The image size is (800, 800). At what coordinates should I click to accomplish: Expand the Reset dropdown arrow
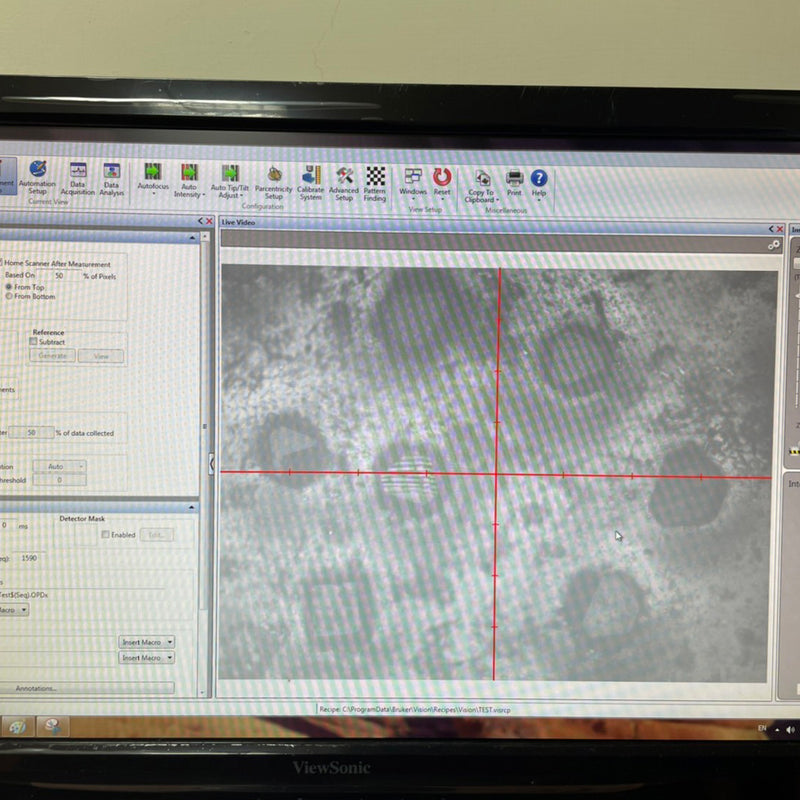click(x=442, y=199)
